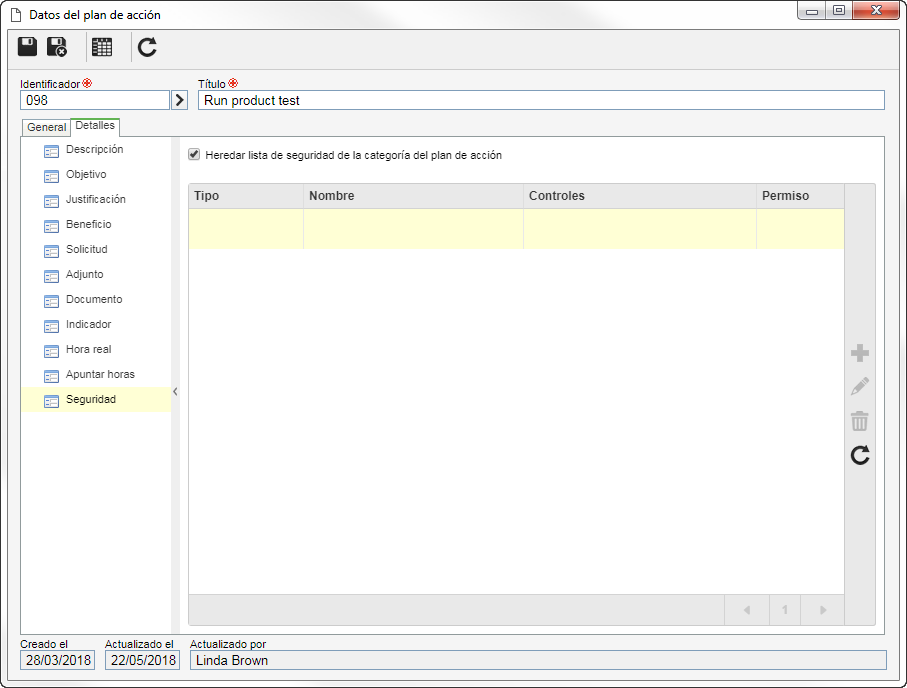Click the Solicitud form icon

(x=51, y=251)
